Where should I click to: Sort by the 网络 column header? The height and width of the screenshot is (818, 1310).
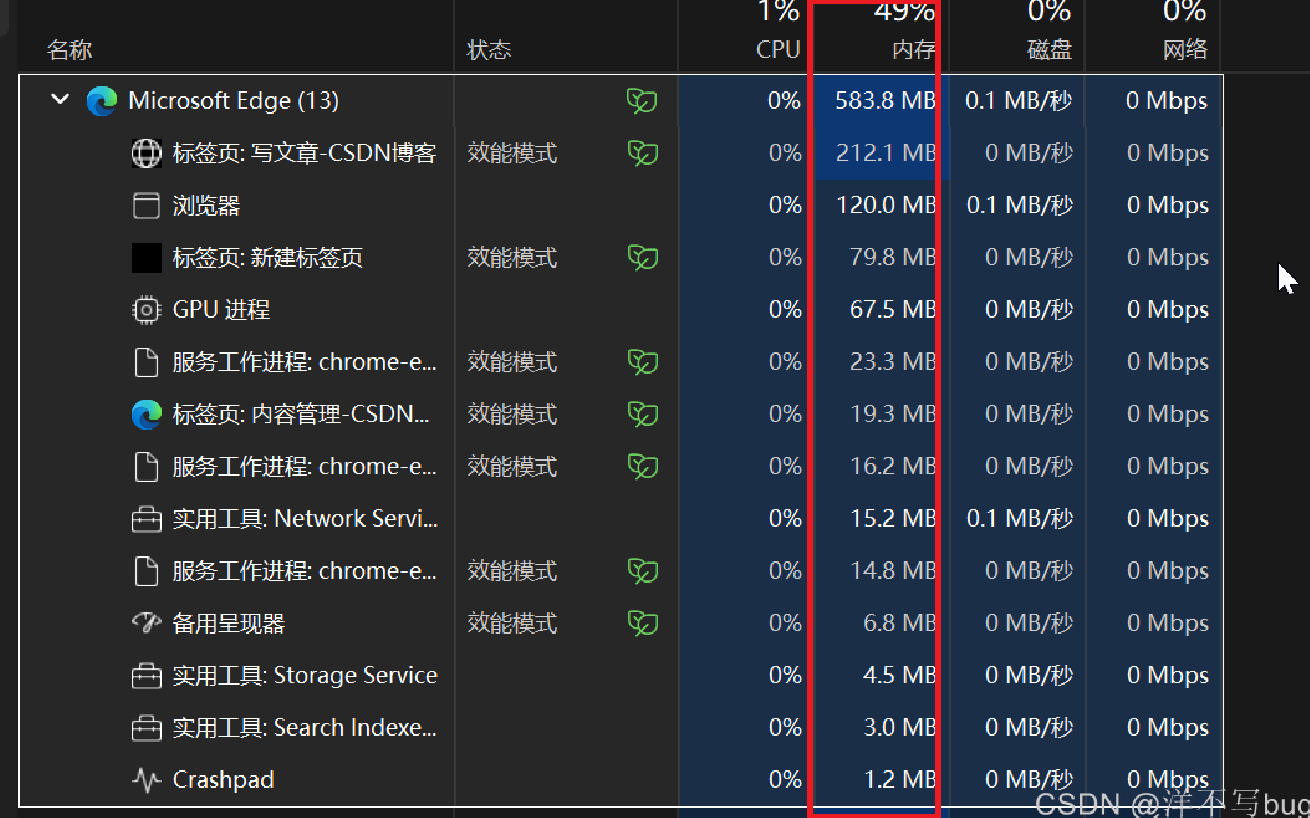pyautogui.click(x=1185, y=50)
